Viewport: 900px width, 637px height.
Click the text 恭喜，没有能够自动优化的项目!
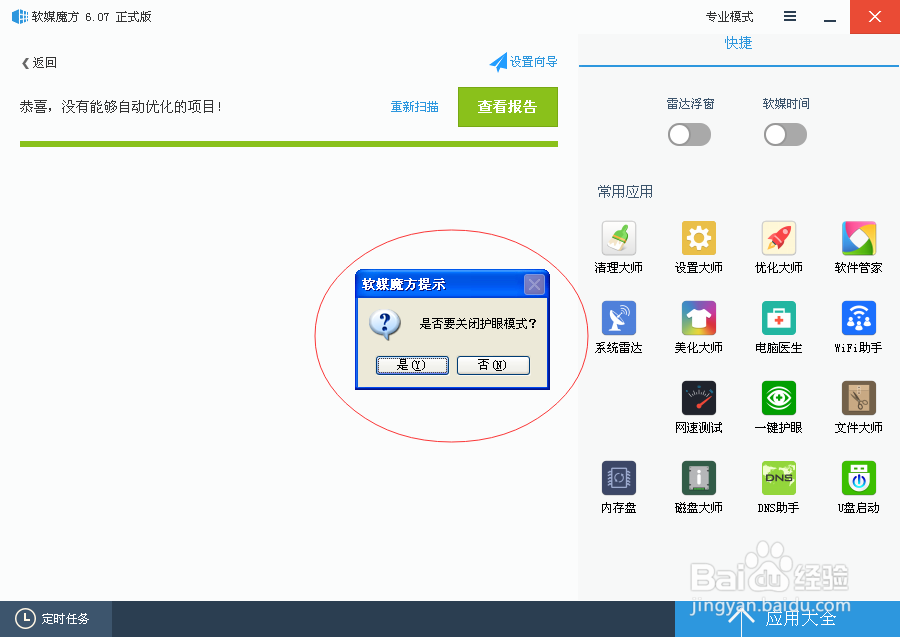pos(121,107)
